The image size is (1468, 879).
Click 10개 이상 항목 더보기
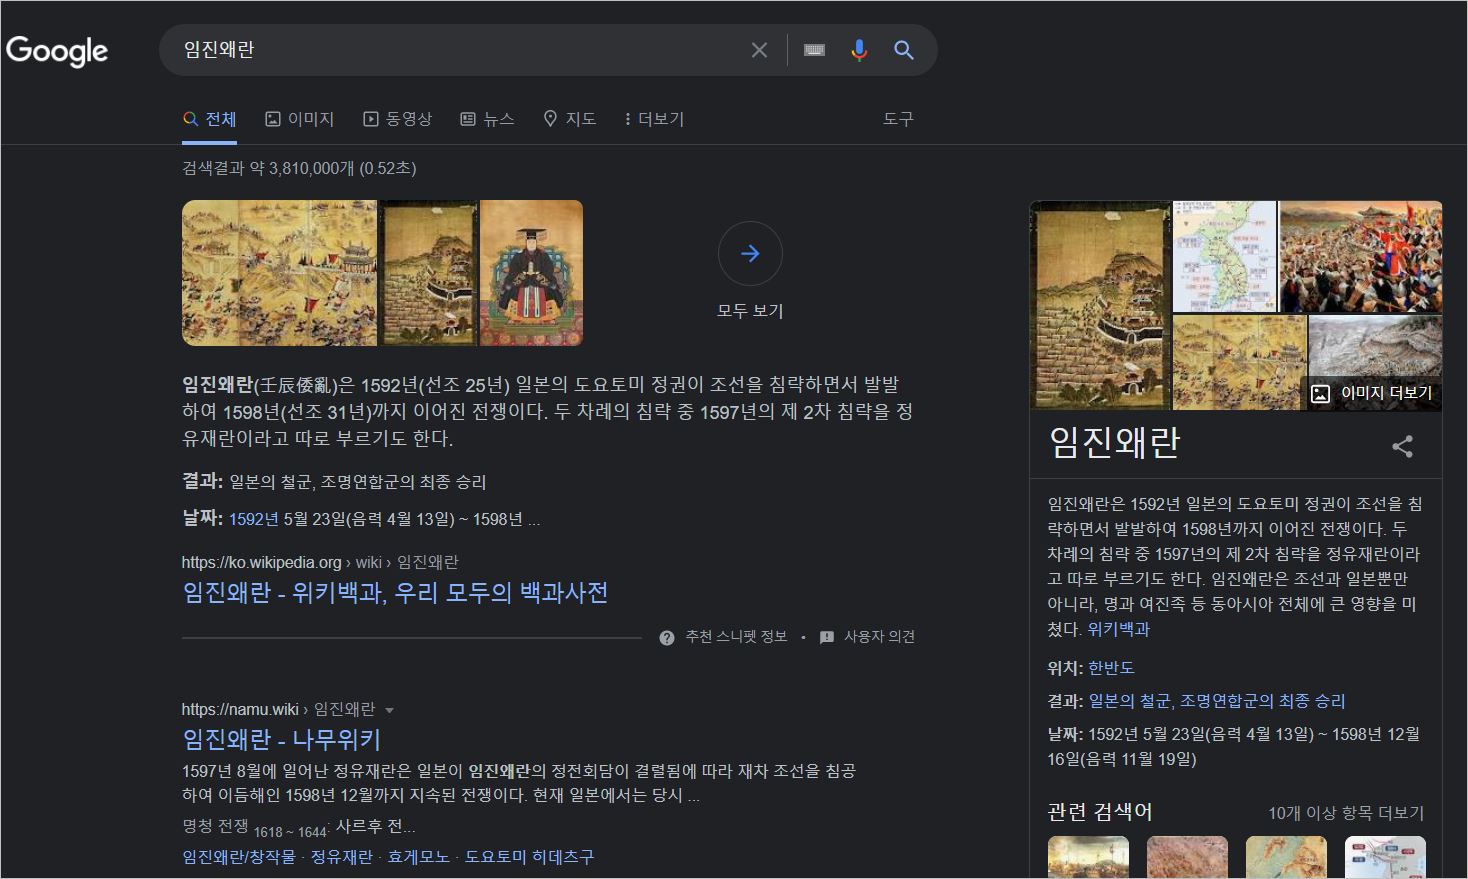(x=1346, y=813)
